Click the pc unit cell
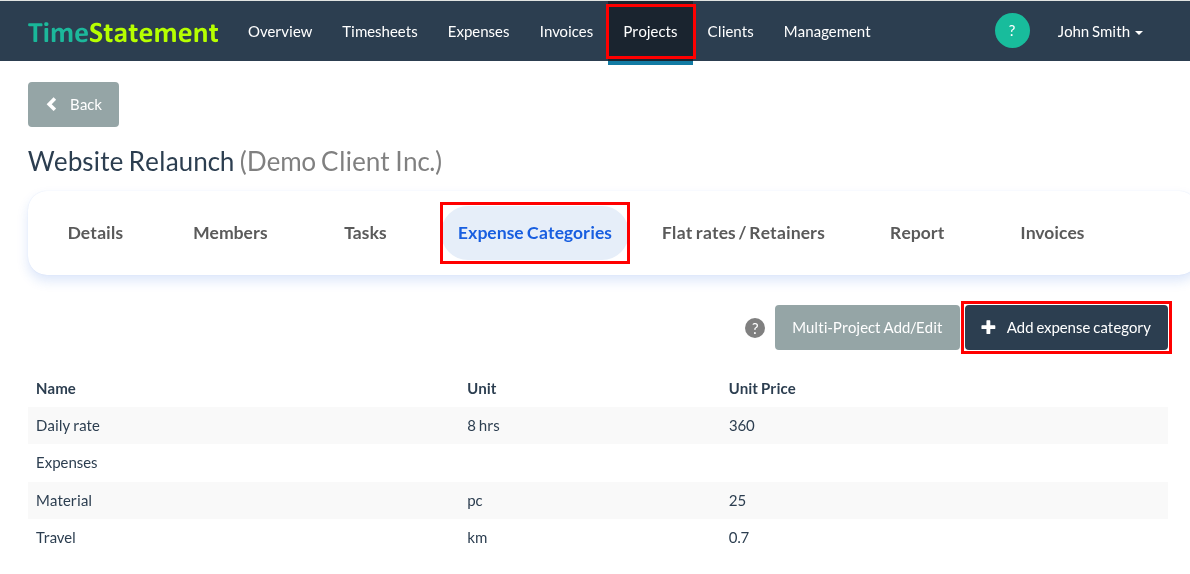The height and width of the screenshot is (574, 1190). [x=475, y=501]
